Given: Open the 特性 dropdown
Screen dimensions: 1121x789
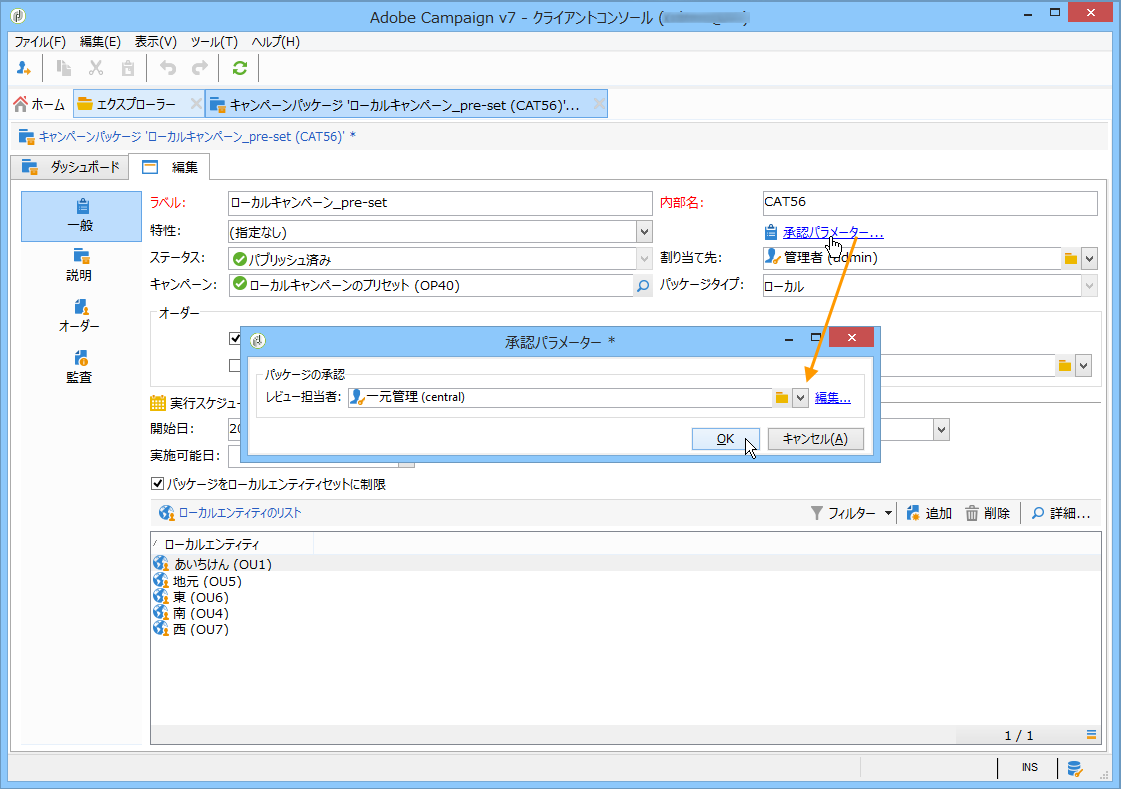Looking at the screenshot, I should coord(644,232).
